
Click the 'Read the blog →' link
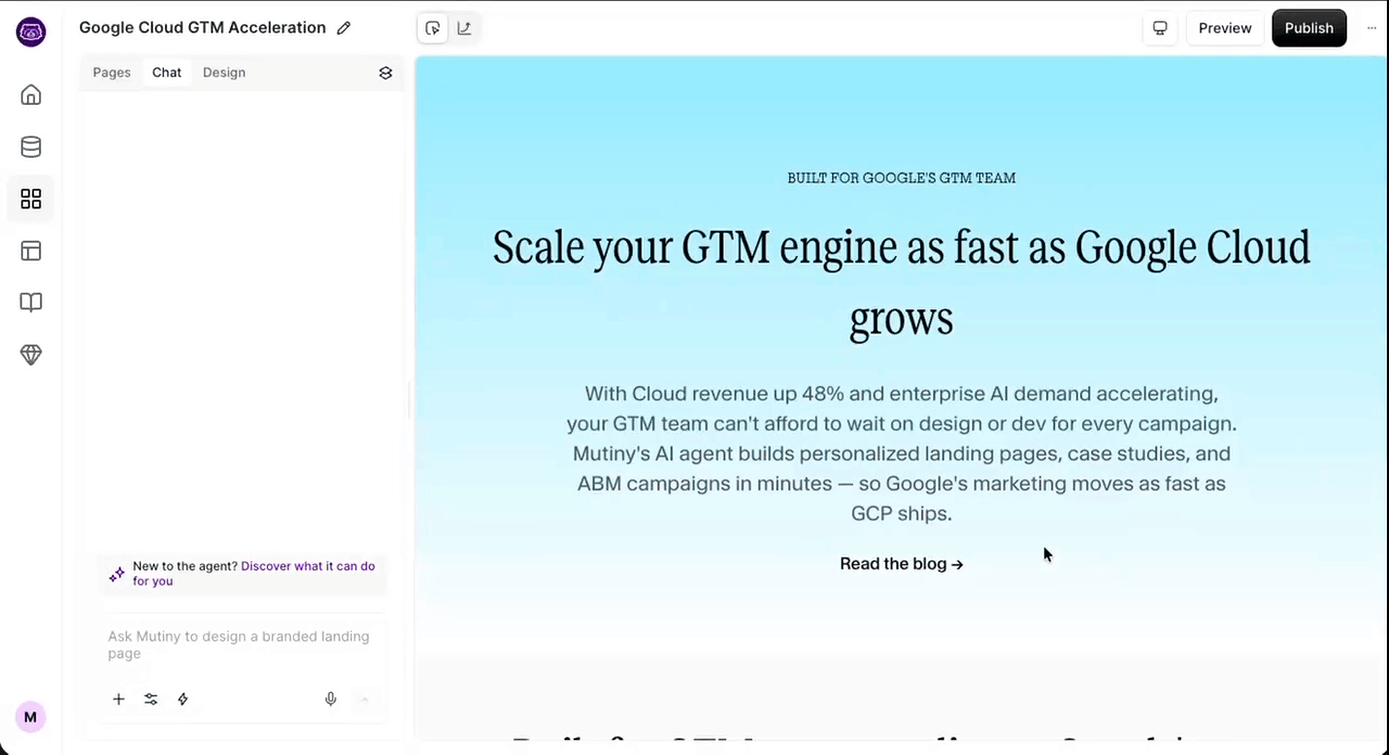(902, 564)
